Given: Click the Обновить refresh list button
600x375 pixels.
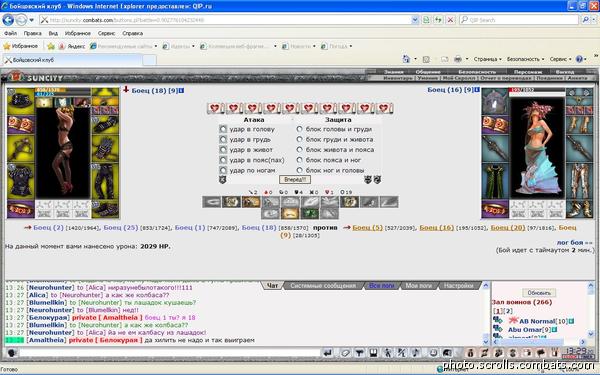Looking at the screenshot, I should pyautogui.click(x=539, y=293).
